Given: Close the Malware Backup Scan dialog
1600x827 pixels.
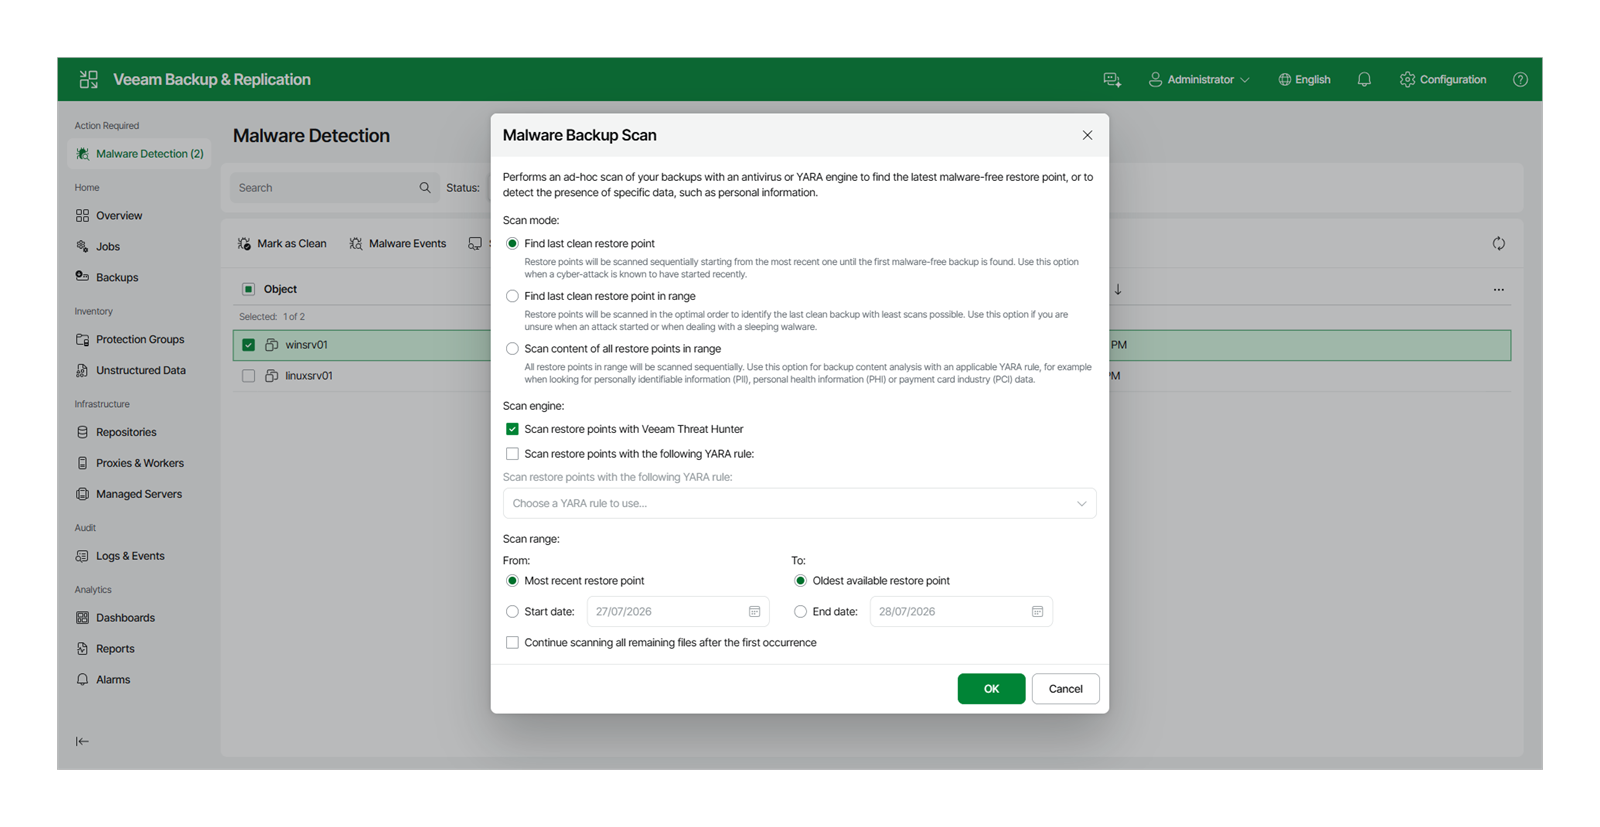Looking at the screenshot, I should click(1087, 135).
